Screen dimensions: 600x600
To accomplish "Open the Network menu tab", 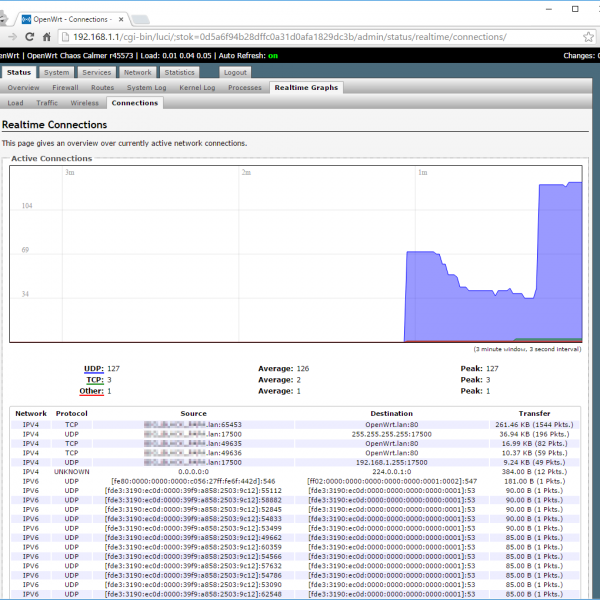I will 138,73.
